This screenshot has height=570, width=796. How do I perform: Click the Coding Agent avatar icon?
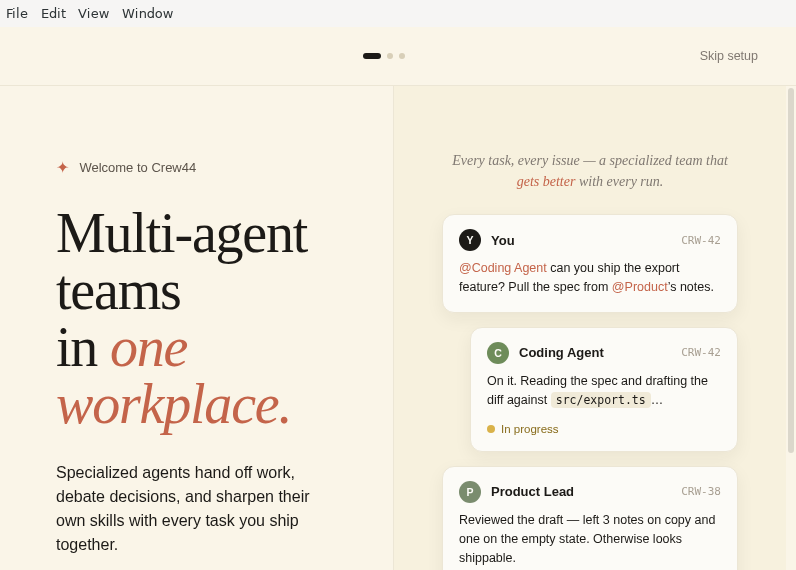click(x=498, y=353)
